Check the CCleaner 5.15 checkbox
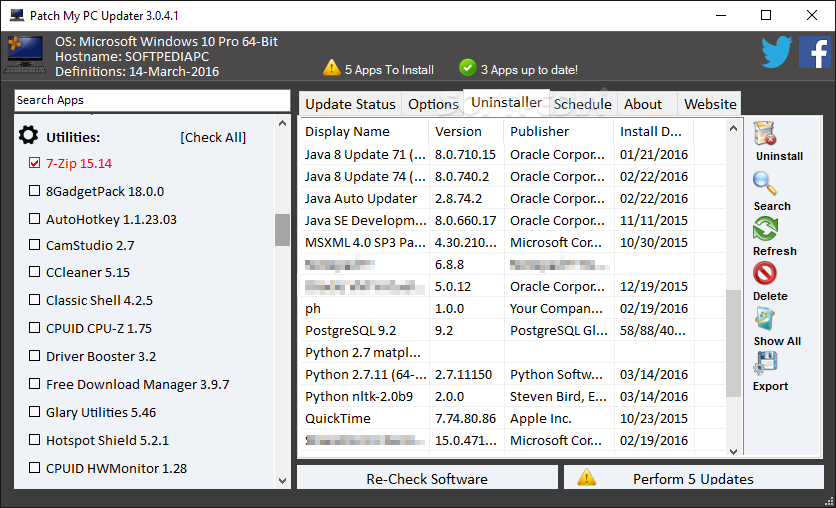This screenshot has height=508, width=836. click(34, 272)
